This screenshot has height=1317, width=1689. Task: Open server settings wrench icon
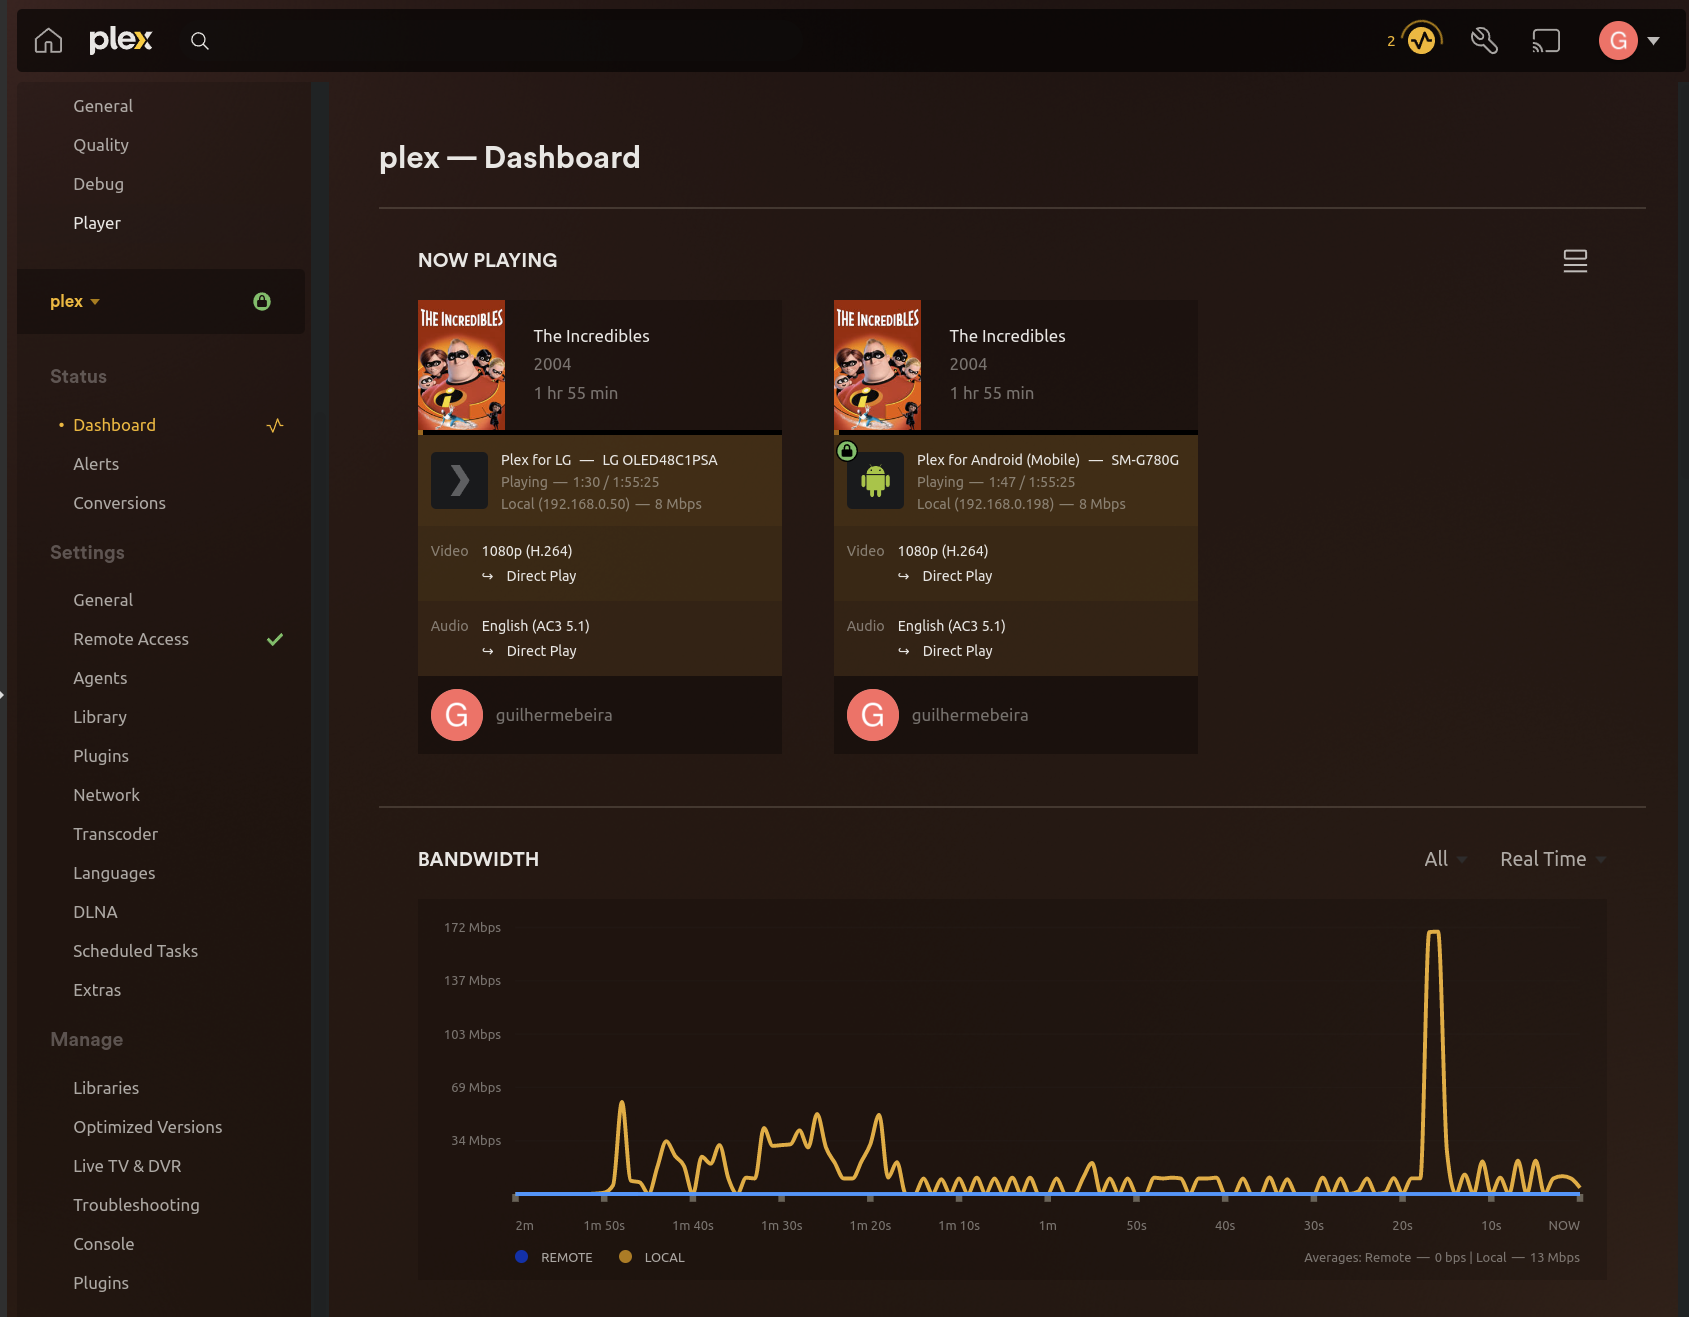(x=1484, y=41)
